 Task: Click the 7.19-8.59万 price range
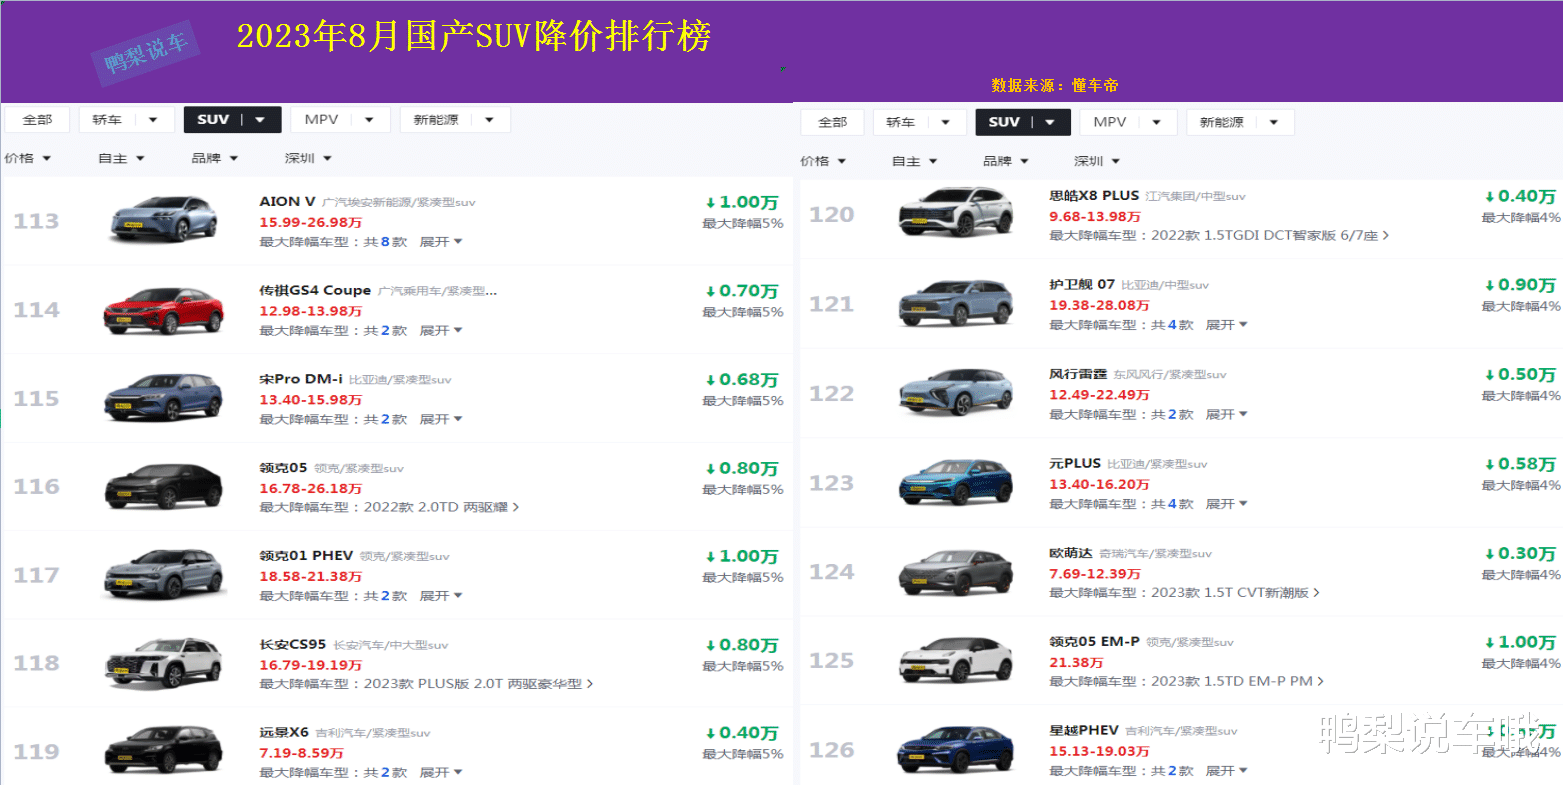[x=301, y=753]
